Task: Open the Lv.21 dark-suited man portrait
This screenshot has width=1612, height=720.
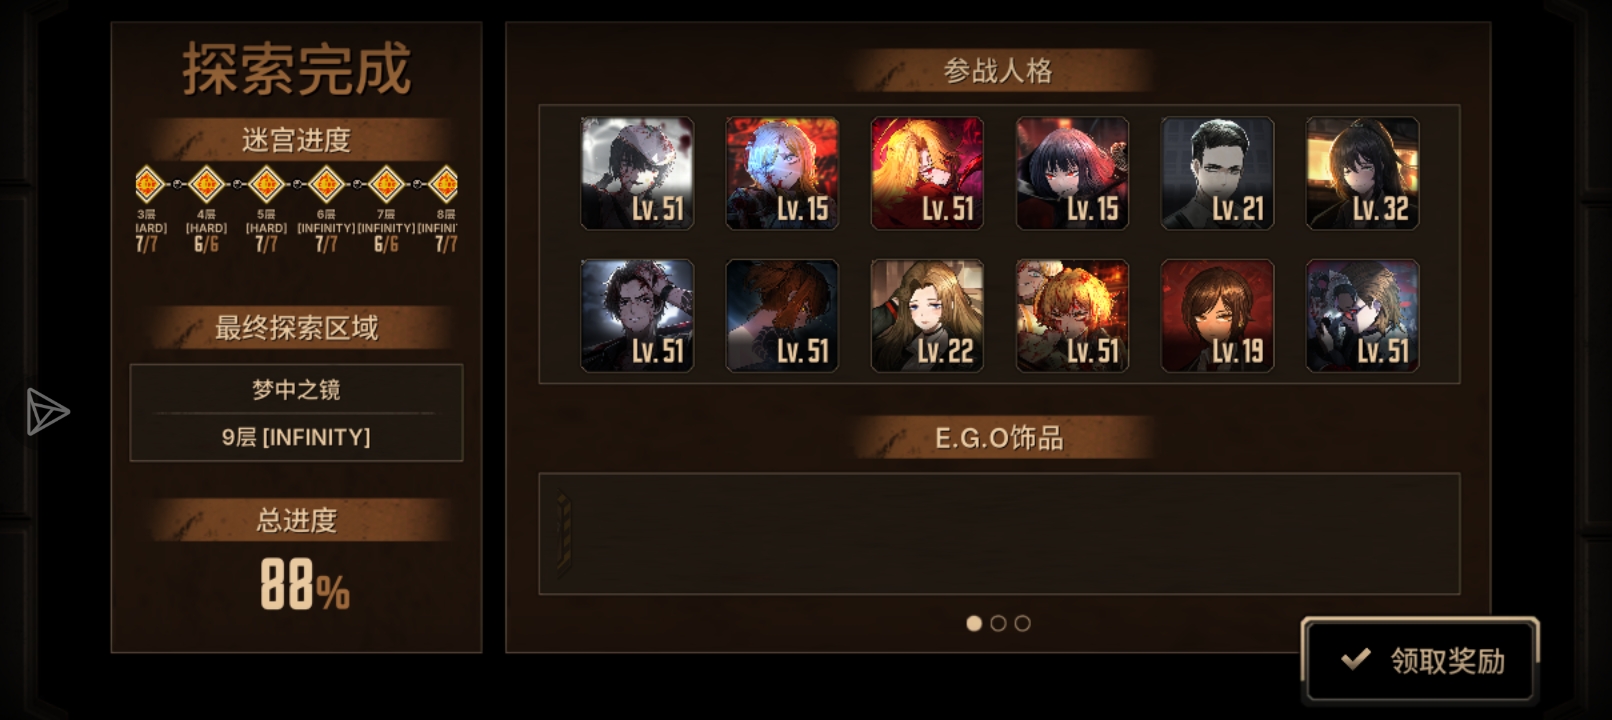Action: [1217, 173]
